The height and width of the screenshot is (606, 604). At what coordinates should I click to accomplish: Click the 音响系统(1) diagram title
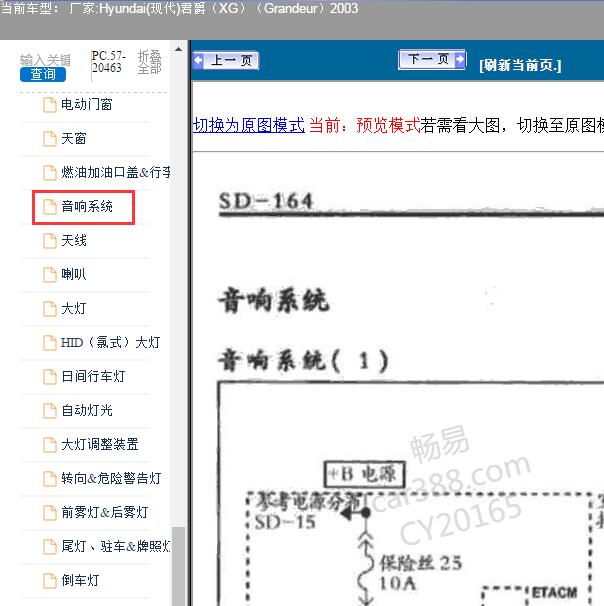click(x=303, y=361)
